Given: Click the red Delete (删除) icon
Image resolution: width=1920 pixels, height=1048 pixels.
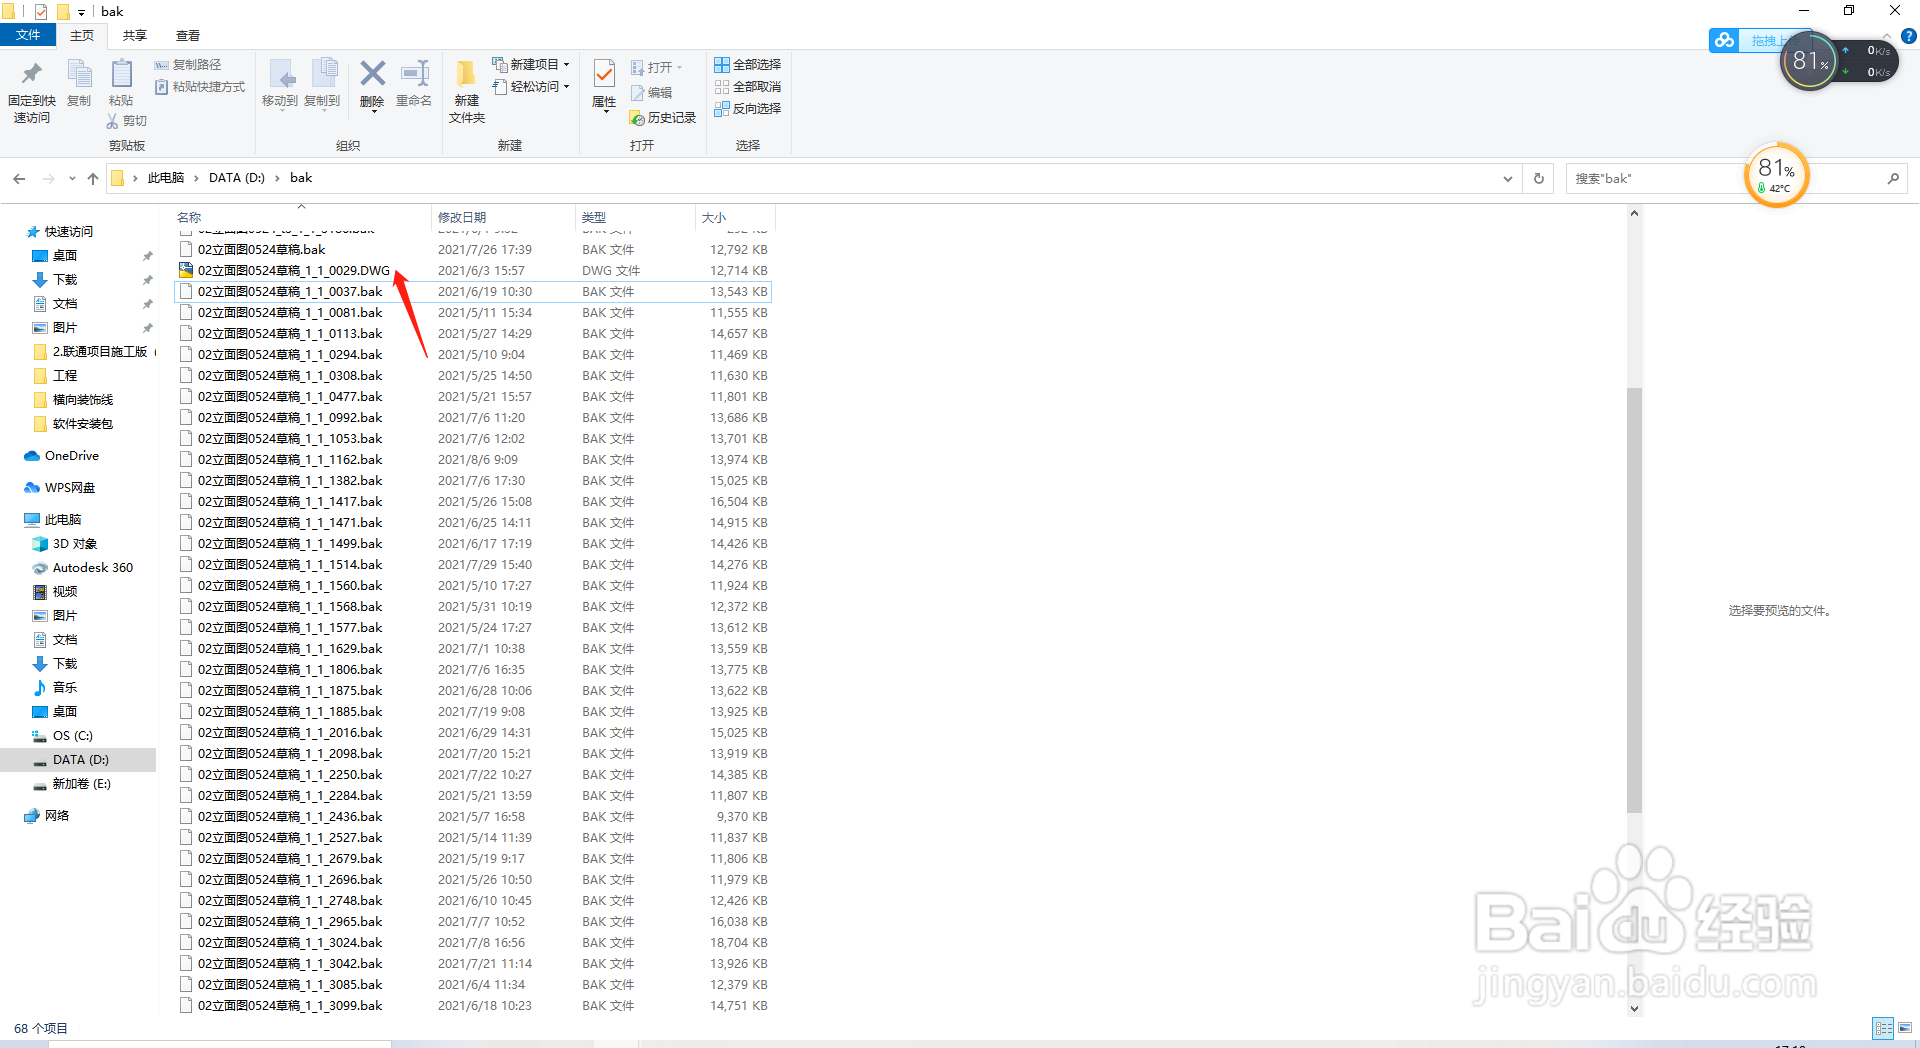Looking at the screenshot, I should click(372, 74).
